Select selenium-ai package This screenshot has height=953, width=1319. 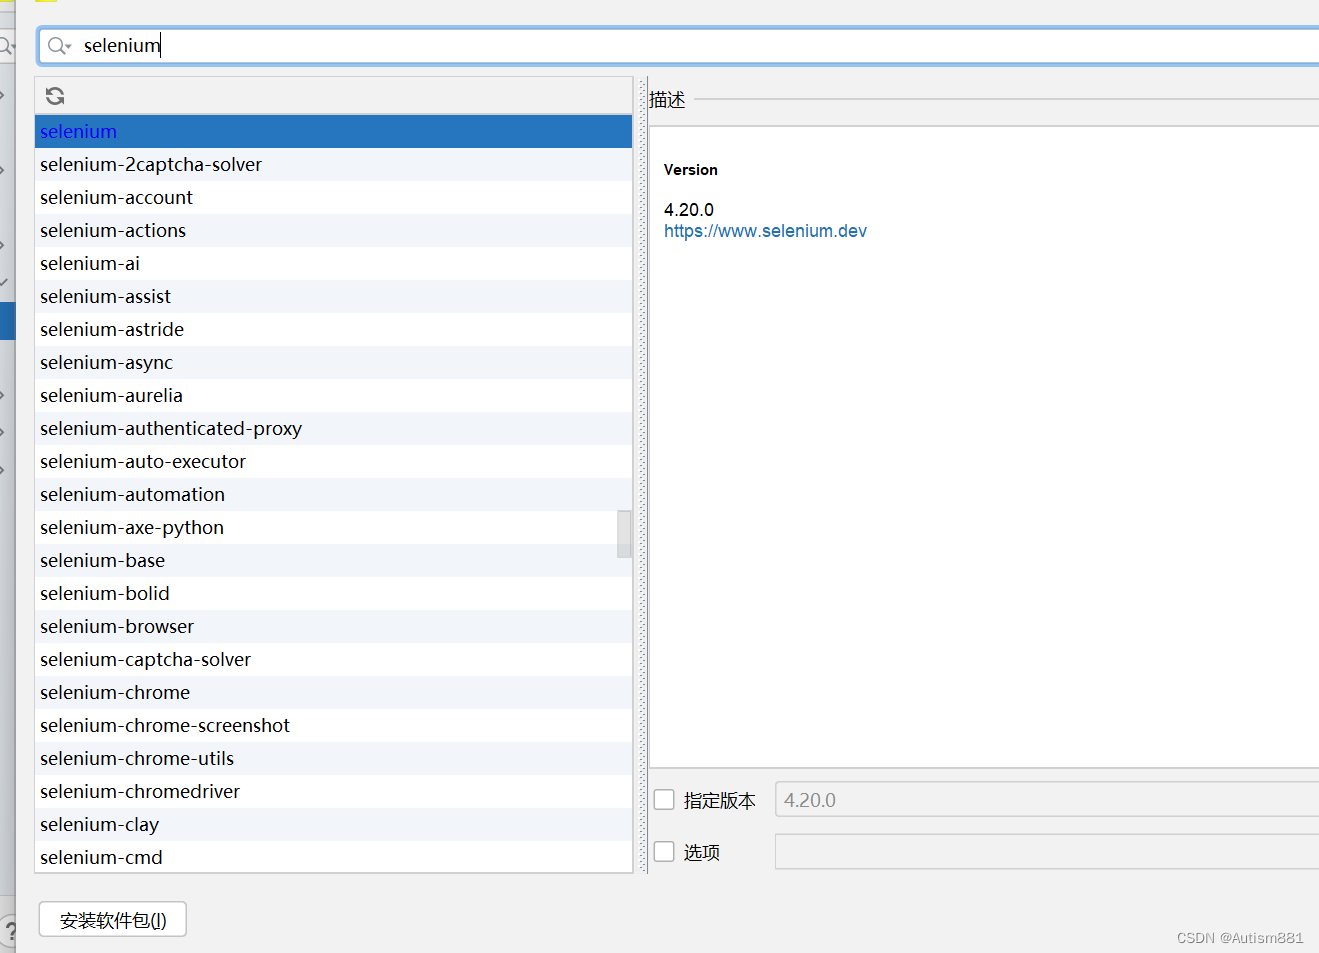(x=333, y=263)
